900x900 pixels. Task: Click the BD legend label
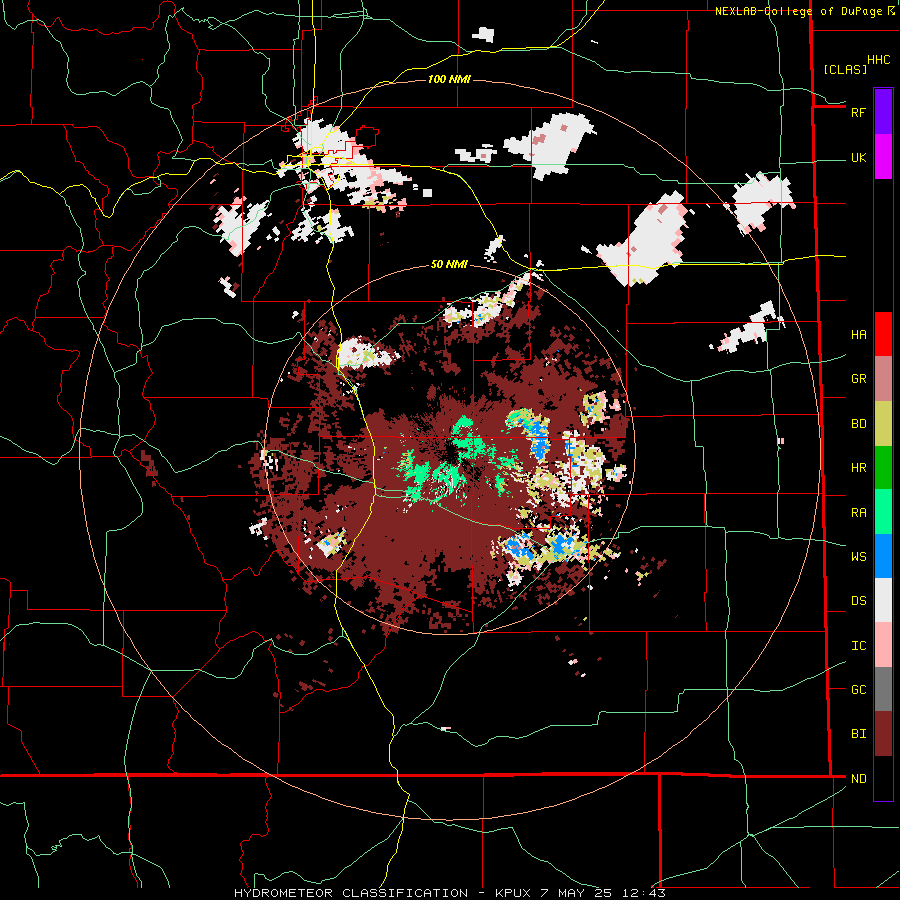858,424
